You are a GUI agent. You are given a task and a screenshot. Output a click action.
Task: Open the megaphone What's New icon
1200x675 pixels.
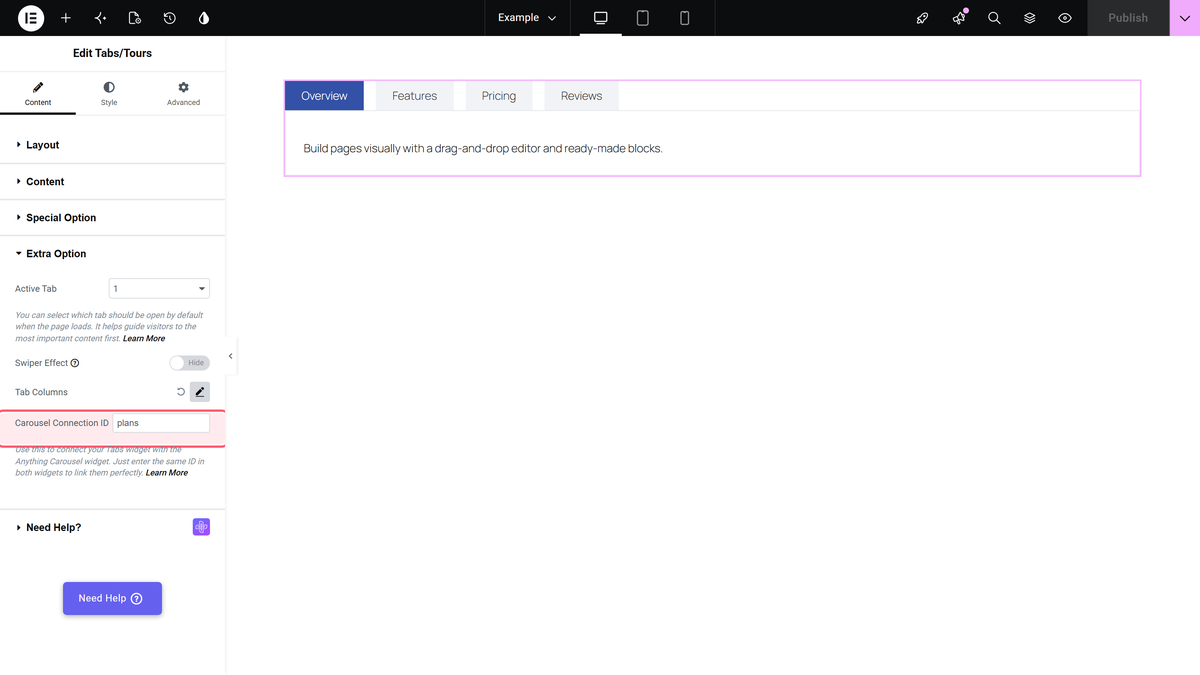(959, 18)
